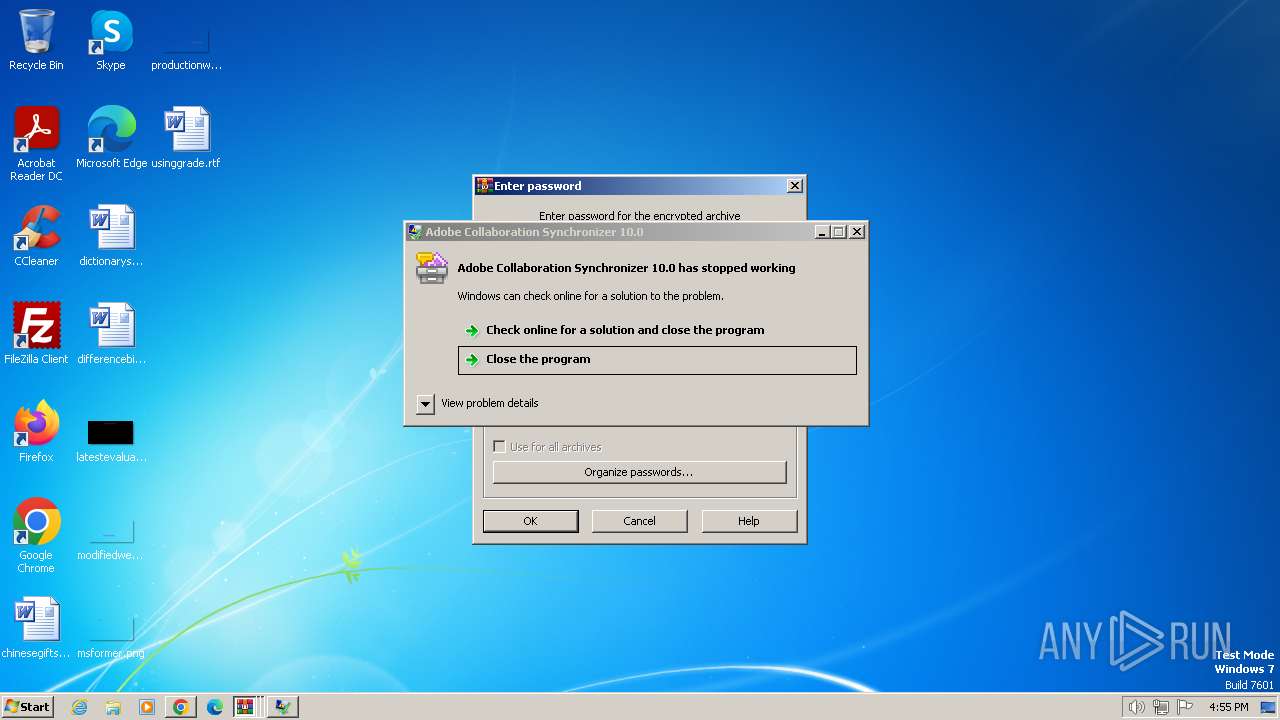Click OK in Enter password dialog
Screen dimensions: 1280x720
[x=530, y=521]
